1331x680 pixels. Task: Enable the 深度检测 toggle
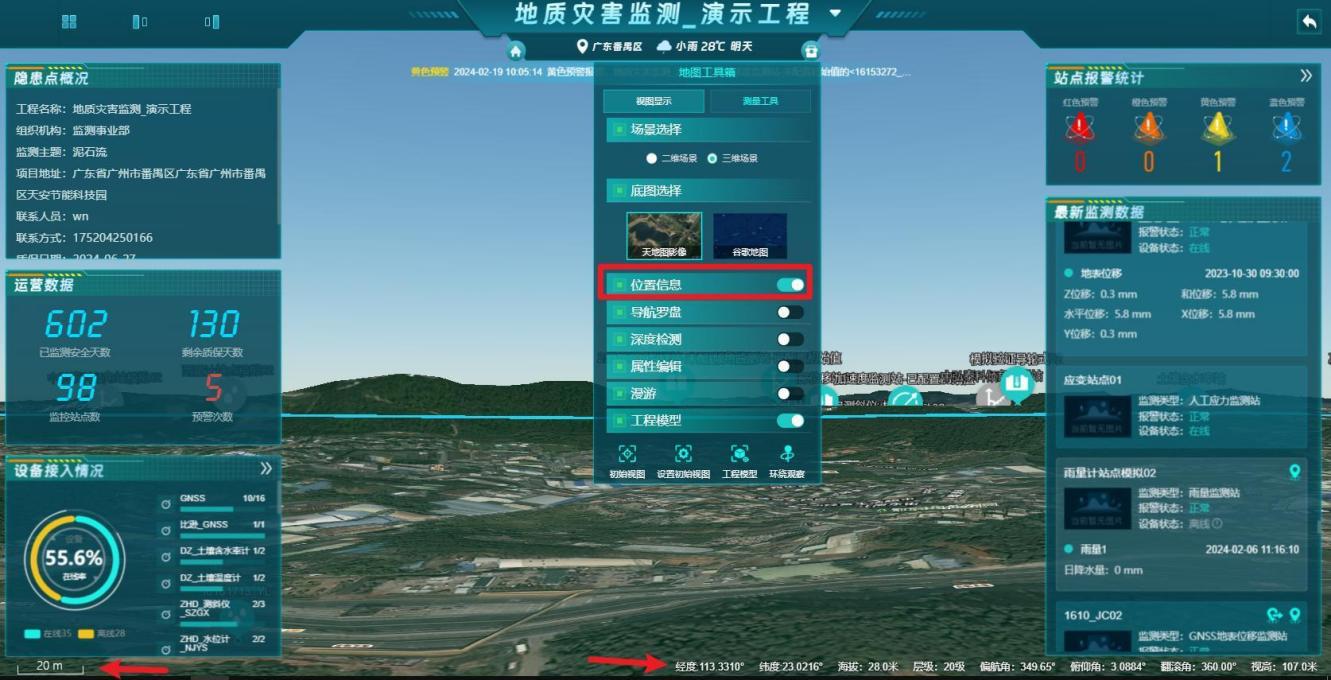pos(790,340)
